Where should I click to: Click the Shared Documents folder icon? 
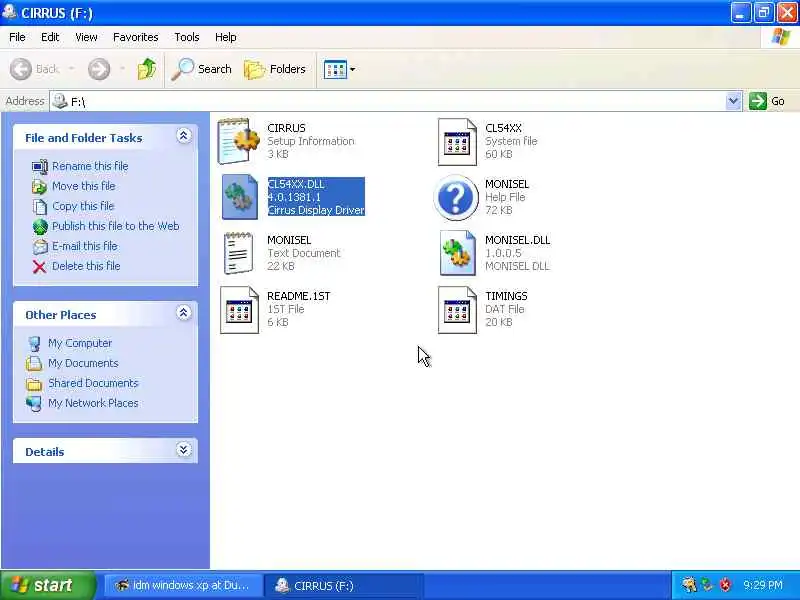tap(34, 384)
